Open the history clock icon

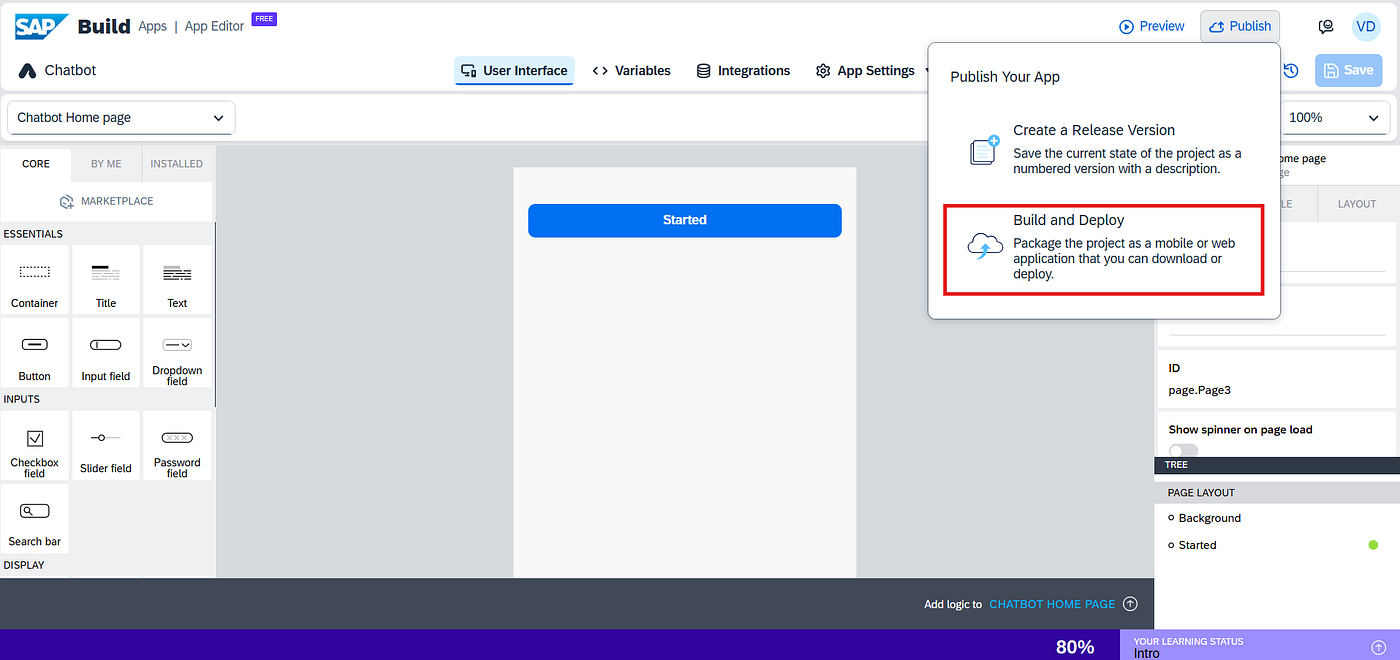click(1291, 70)
